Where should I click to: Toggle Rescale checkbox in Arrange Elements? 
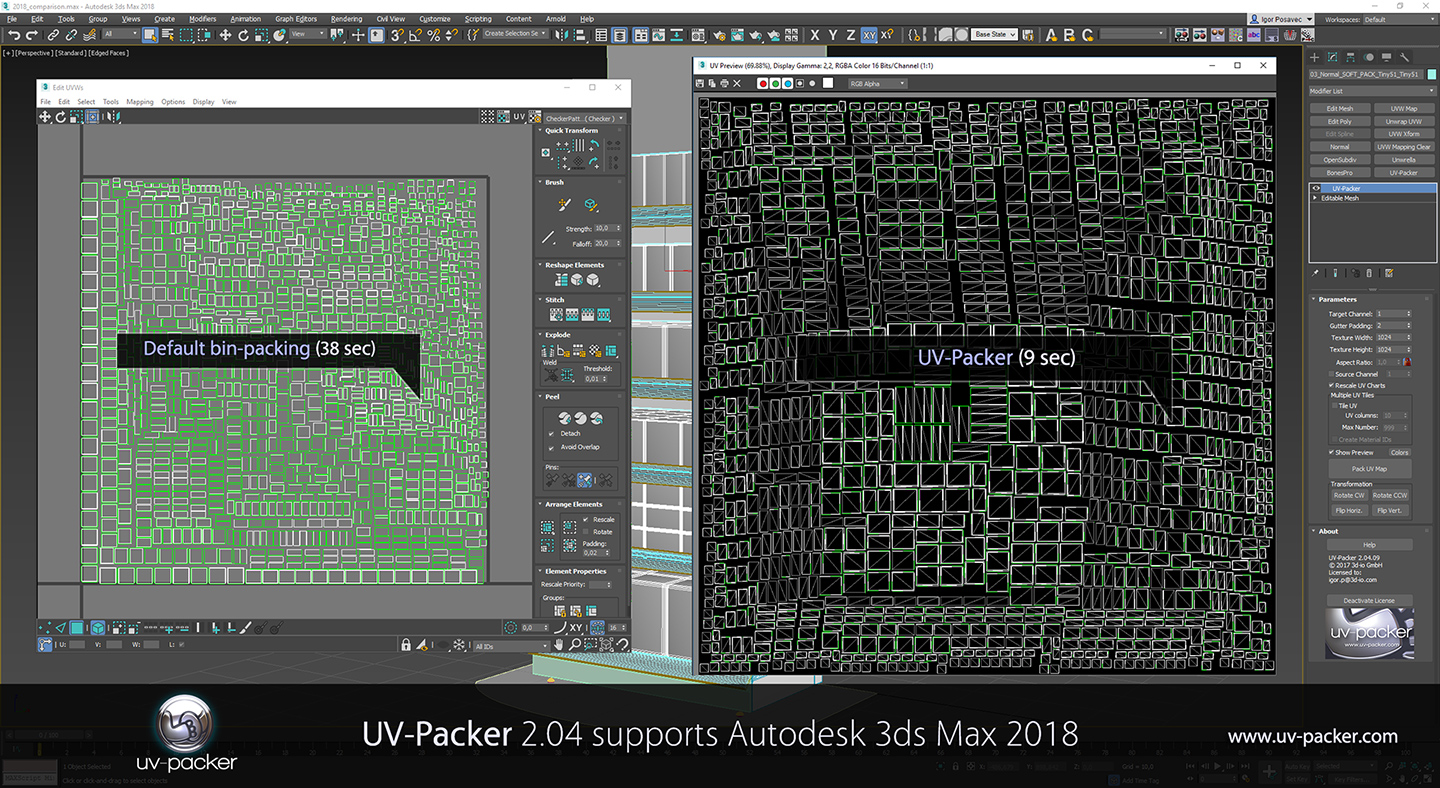tap(586, 520)
